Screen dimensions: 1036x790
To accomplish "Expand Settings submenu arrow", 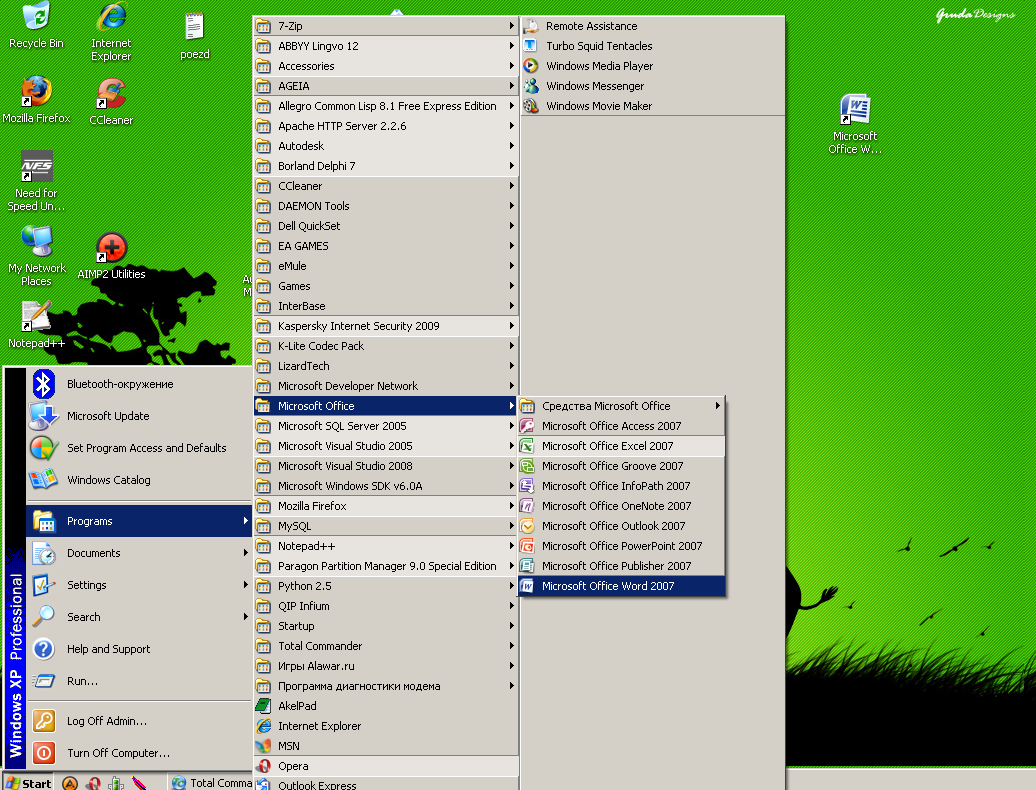I will [245, 585].
